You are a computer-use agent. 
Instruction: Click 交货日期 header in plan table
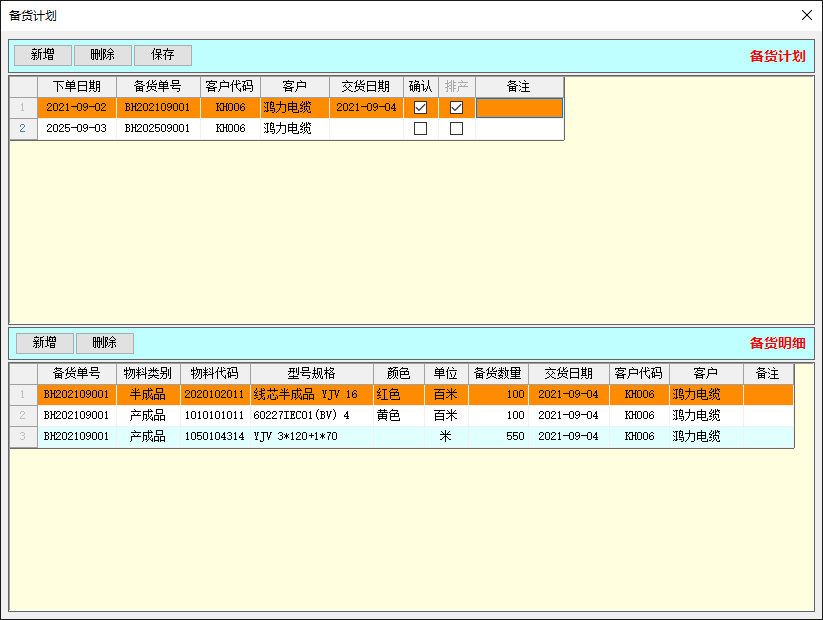point(366,87)
